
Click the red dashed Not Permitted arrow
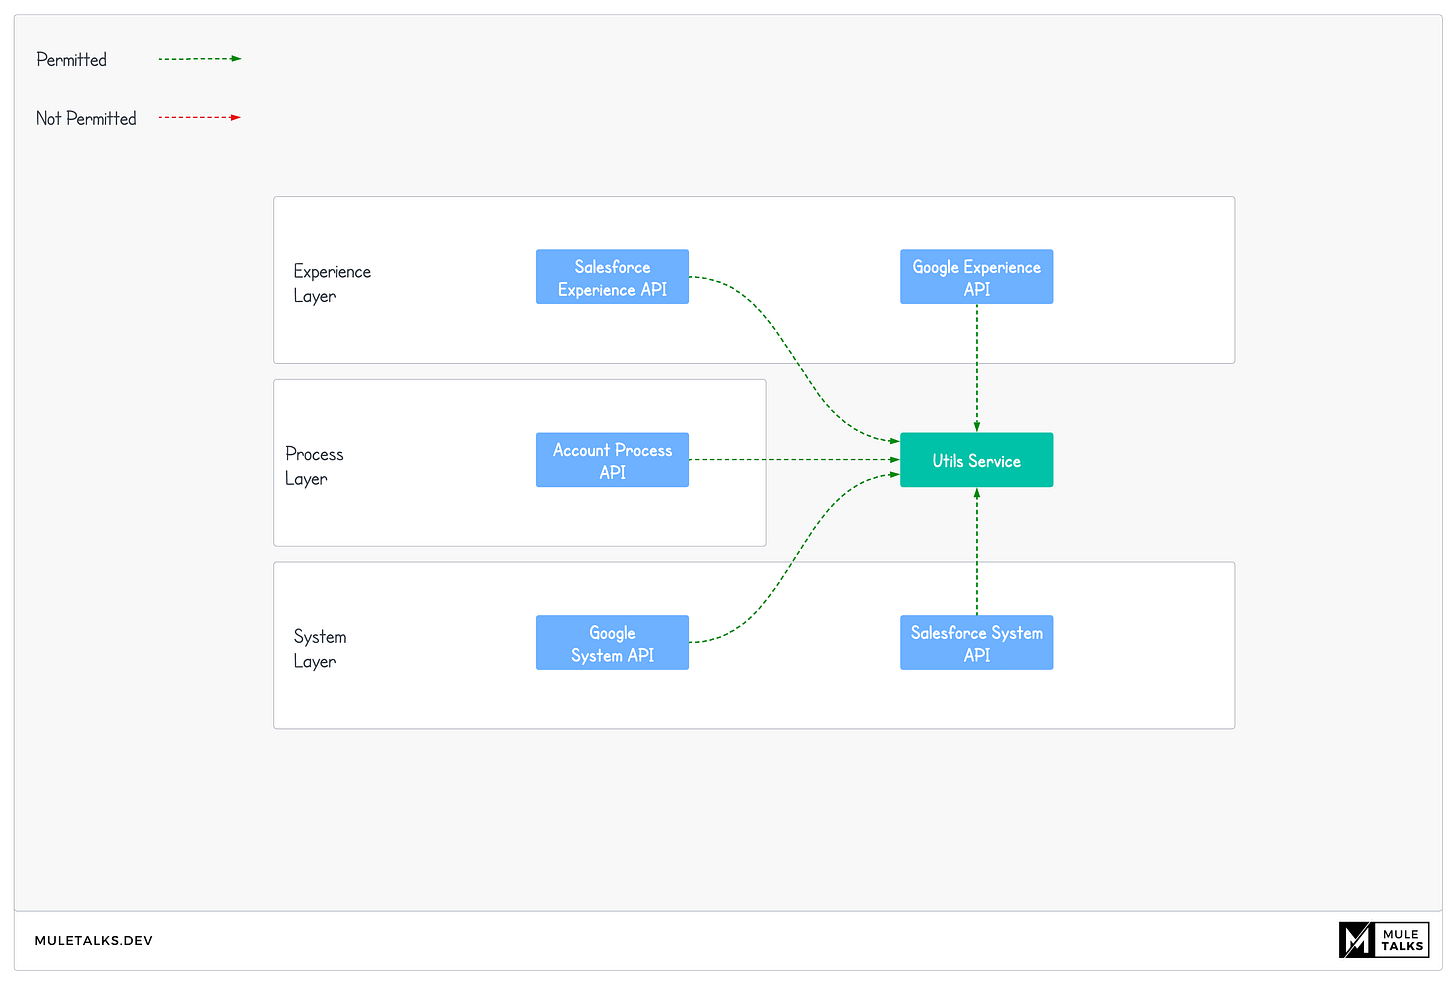pos(200,118)
